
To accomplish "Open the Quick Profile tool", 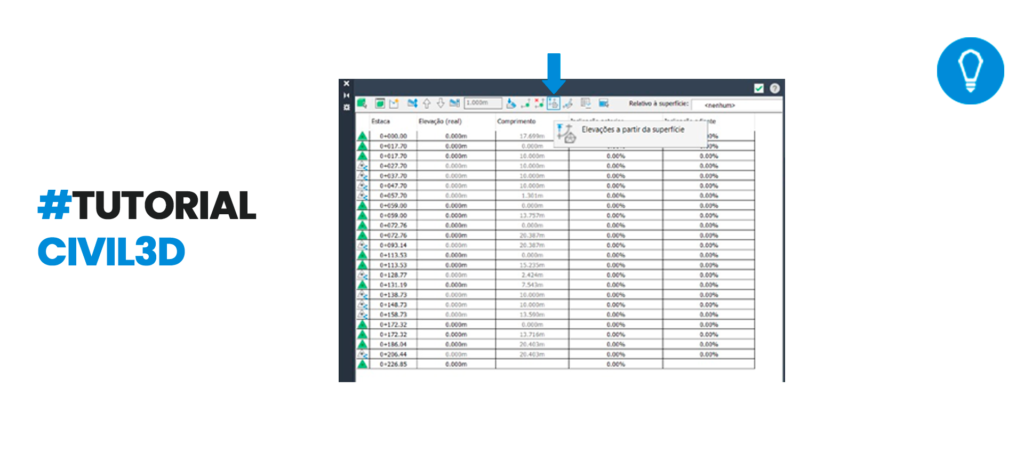I will click(x=394, y=103).
